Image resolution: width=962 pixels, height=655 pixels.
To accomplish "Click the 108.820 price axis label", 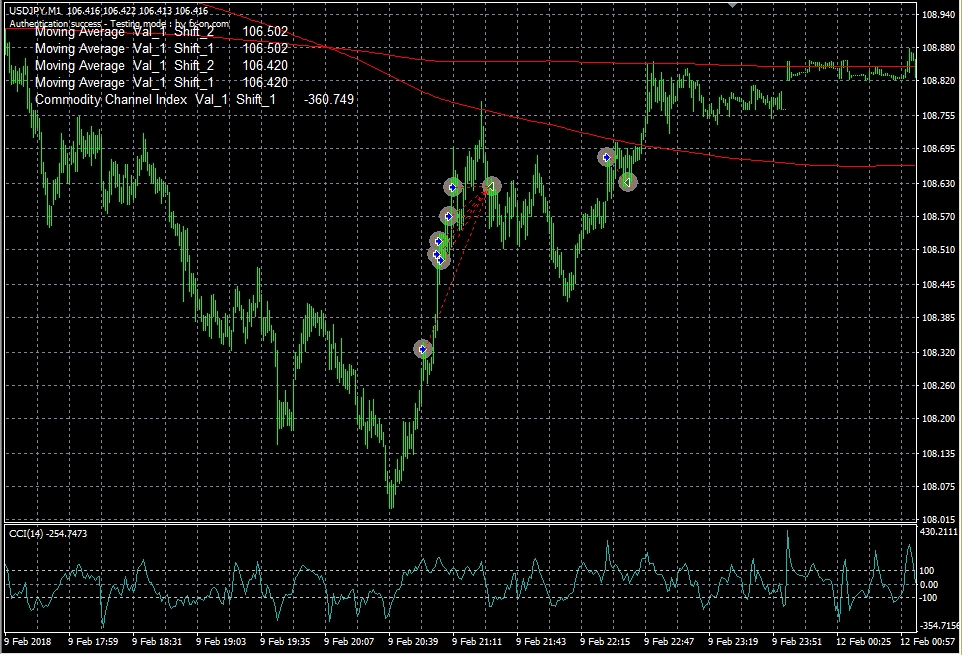I will coord(939,80).
